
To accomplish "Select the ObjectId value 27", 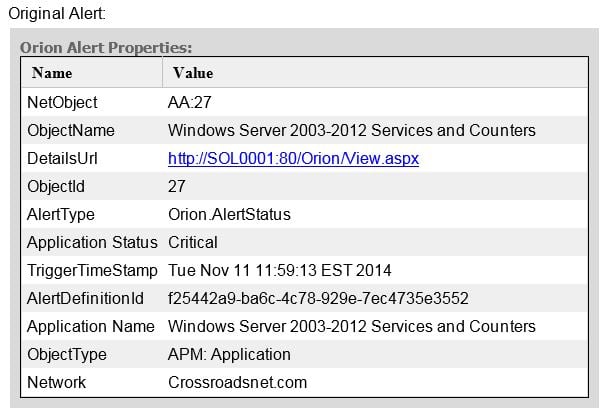I will point(177,187).
